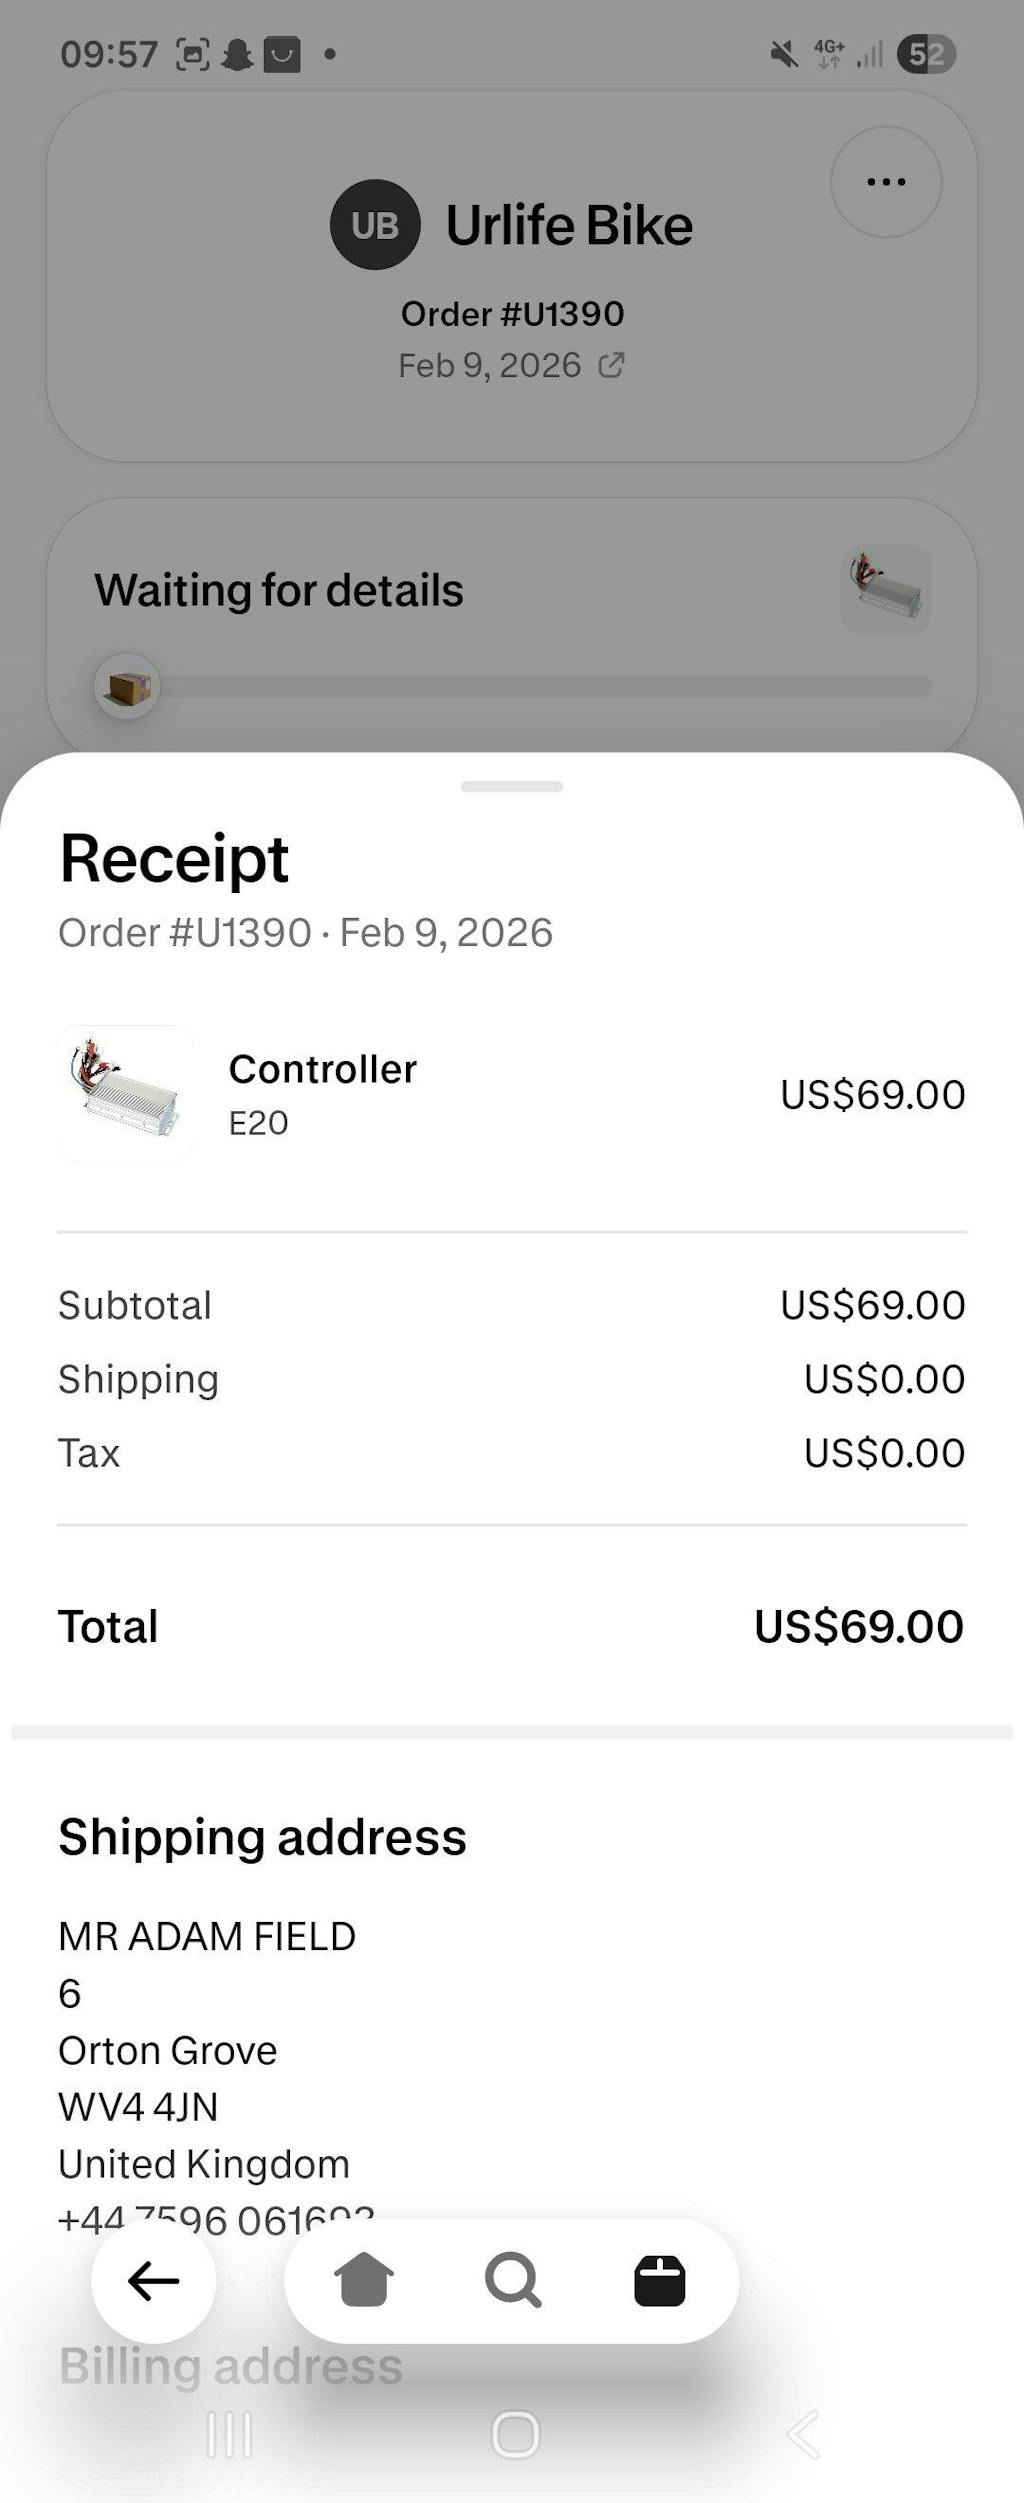1024x2503 pixels.
Task: Open the Orders box icon
Action: pos(660,2281)
